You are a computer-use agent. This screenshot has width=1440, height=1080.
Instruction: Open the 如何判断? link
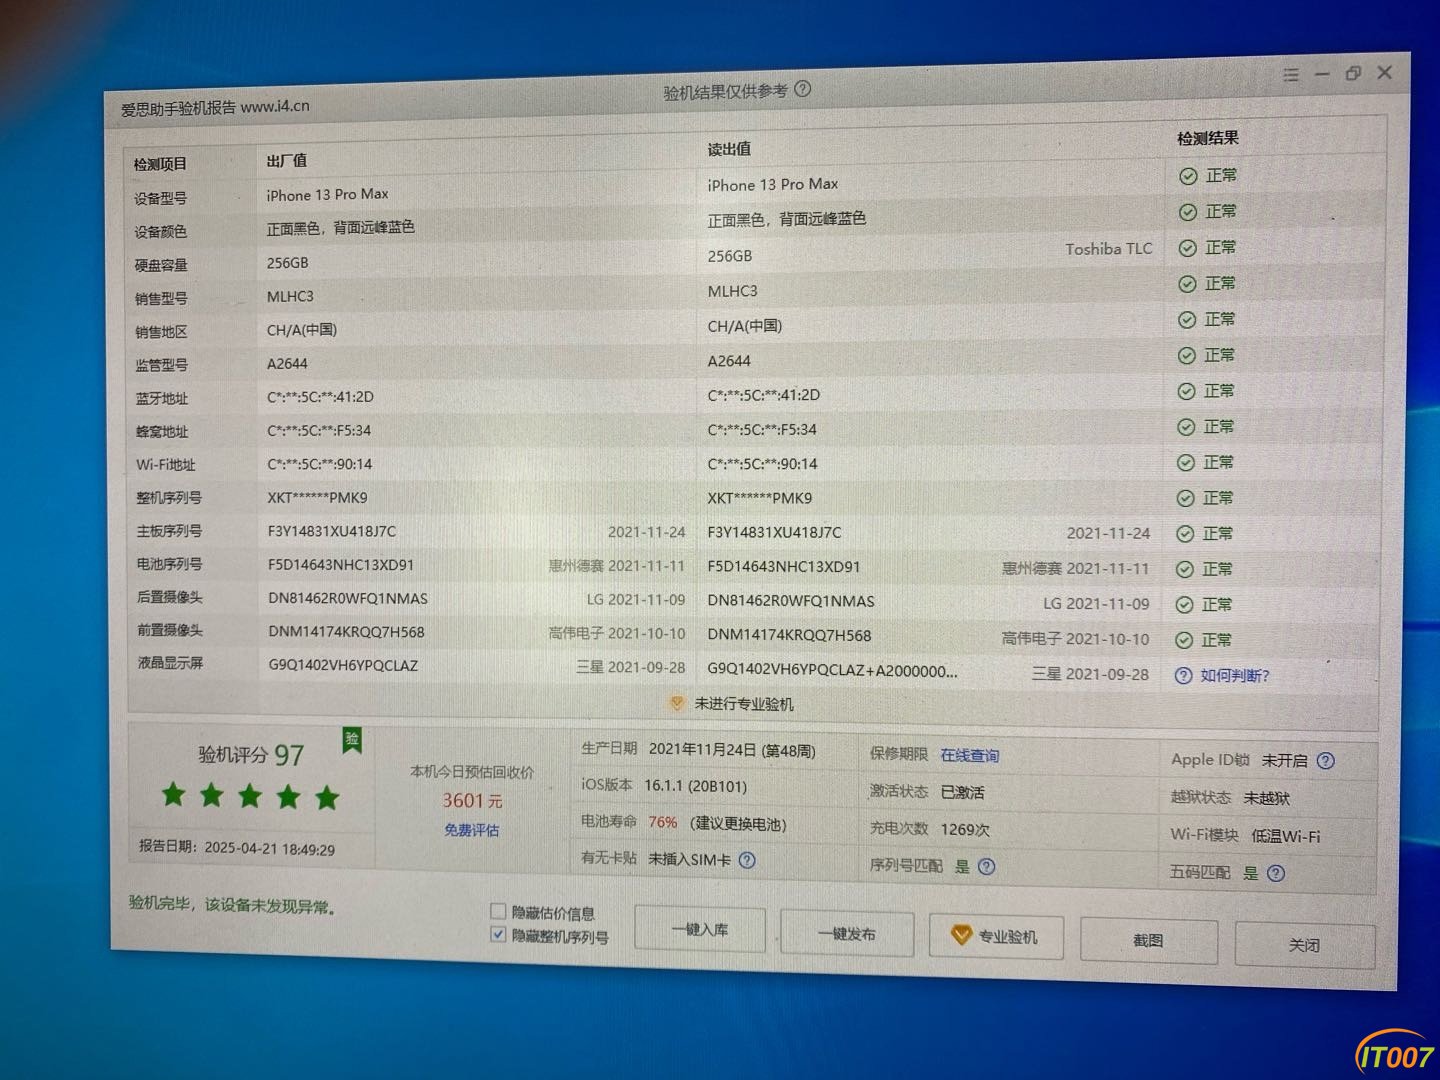(1235, 676)
